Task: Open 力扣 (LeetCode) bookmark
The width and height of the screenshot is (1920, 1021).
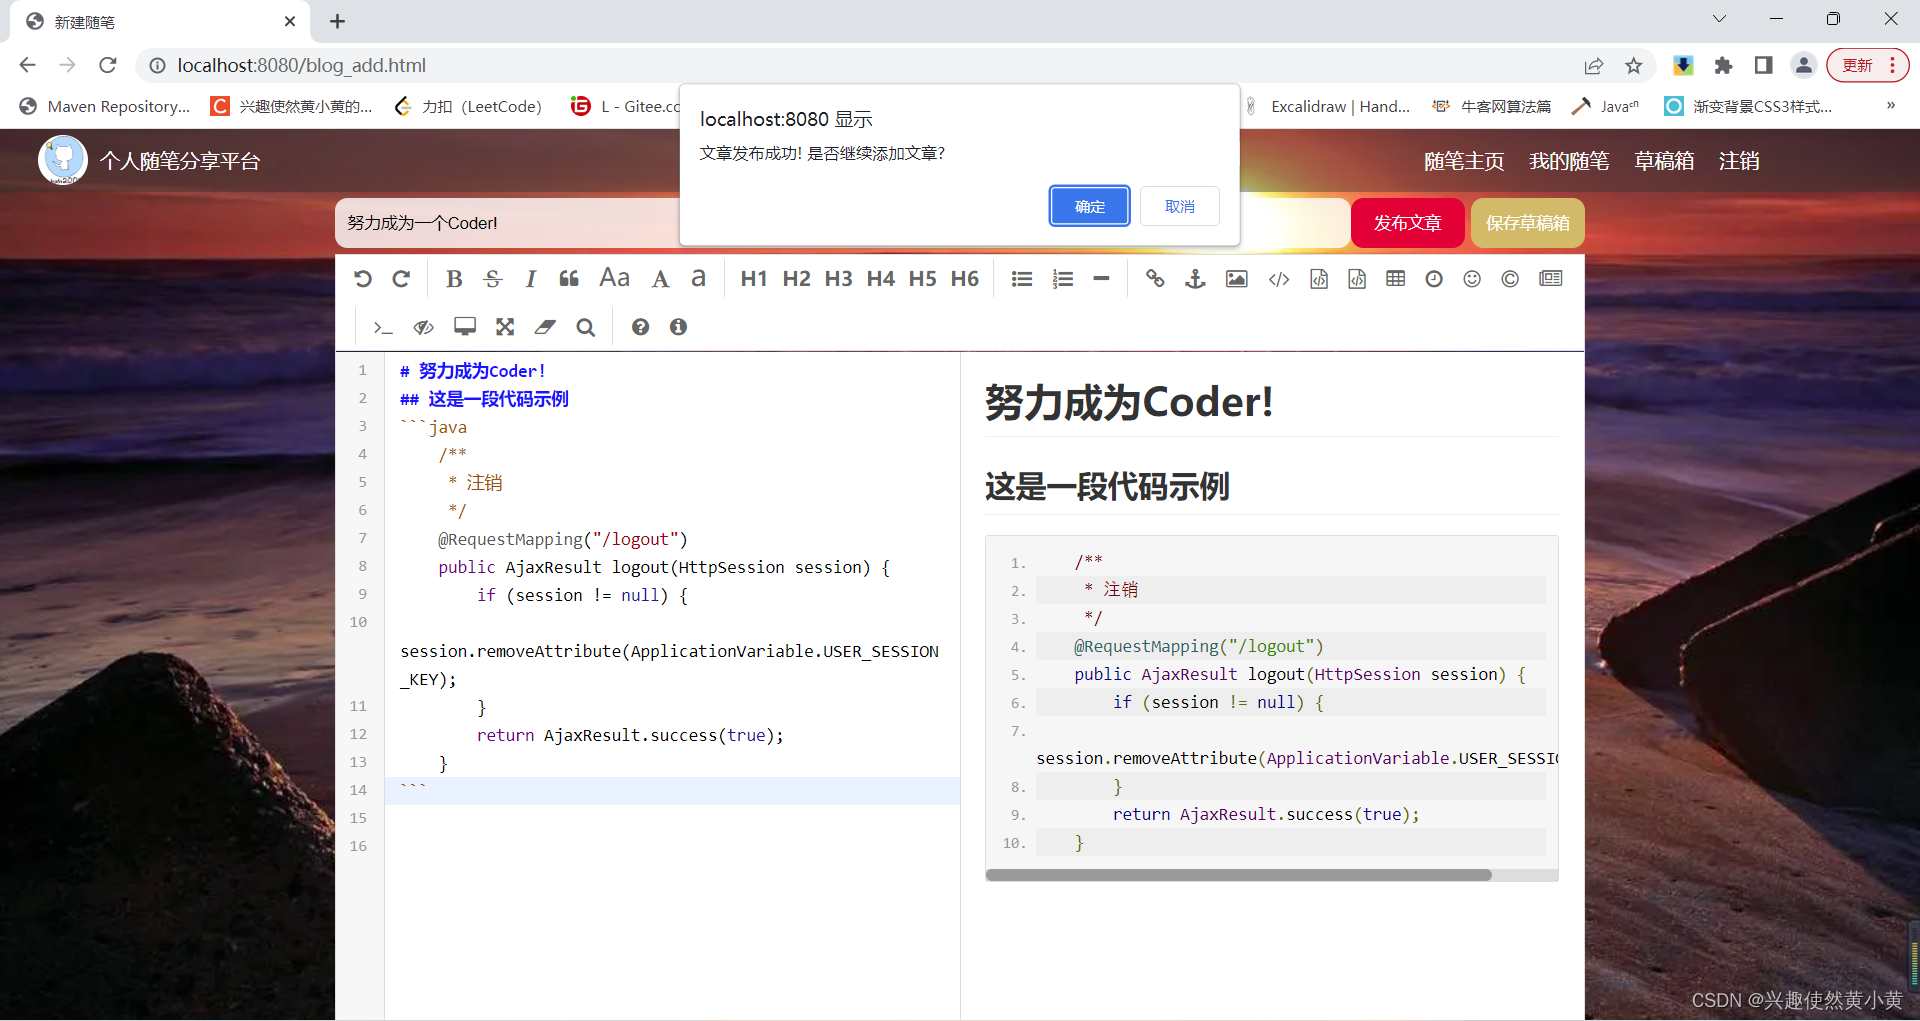Action: 468,106
